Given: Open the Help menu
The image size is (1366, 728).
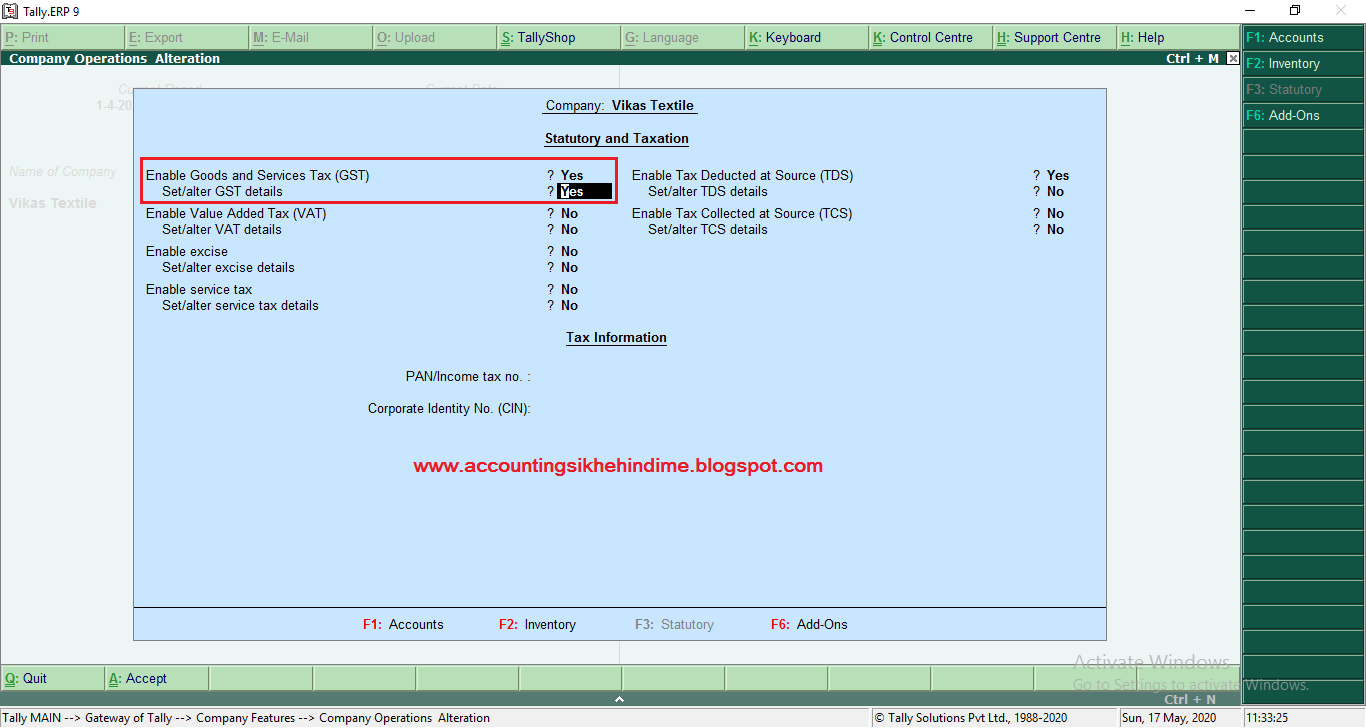Looking at the screenshot, I should 1178,37.
